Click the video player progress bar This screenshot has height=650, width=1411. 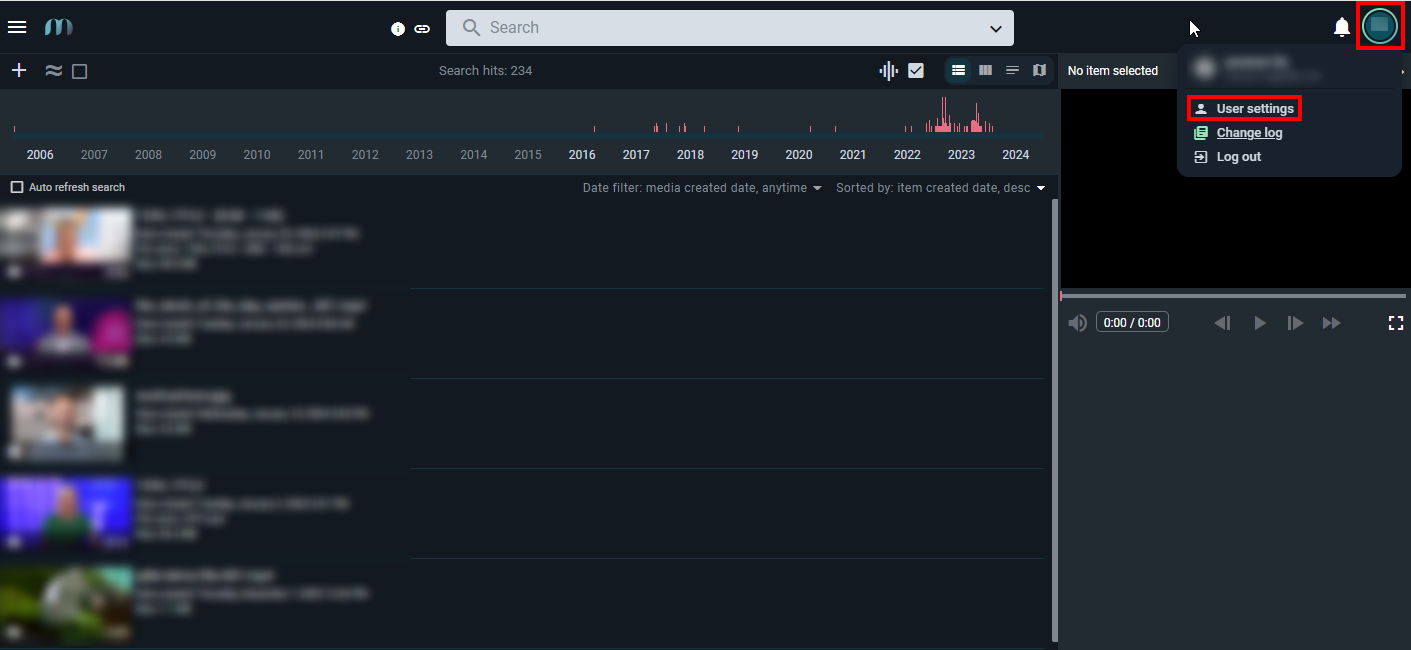tap(1233, 296)
